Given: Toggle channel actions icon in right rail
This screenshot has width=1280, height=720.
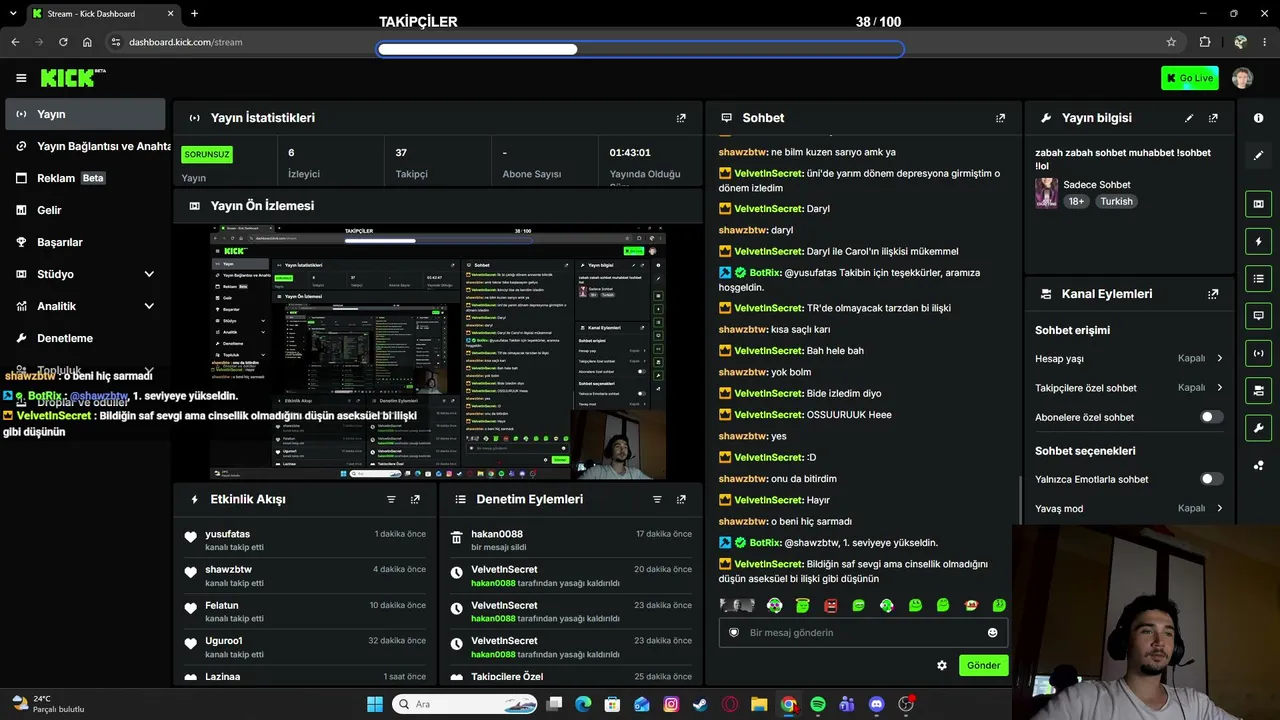Looking at the screenshot, I should coord(1258,390).
